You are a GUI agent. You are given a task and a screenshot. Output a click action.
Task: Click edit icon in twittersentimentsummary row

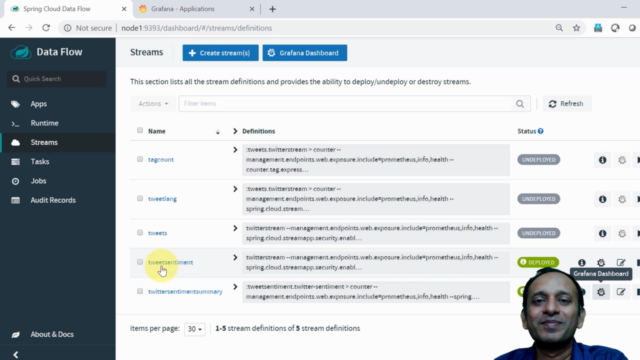621,292
